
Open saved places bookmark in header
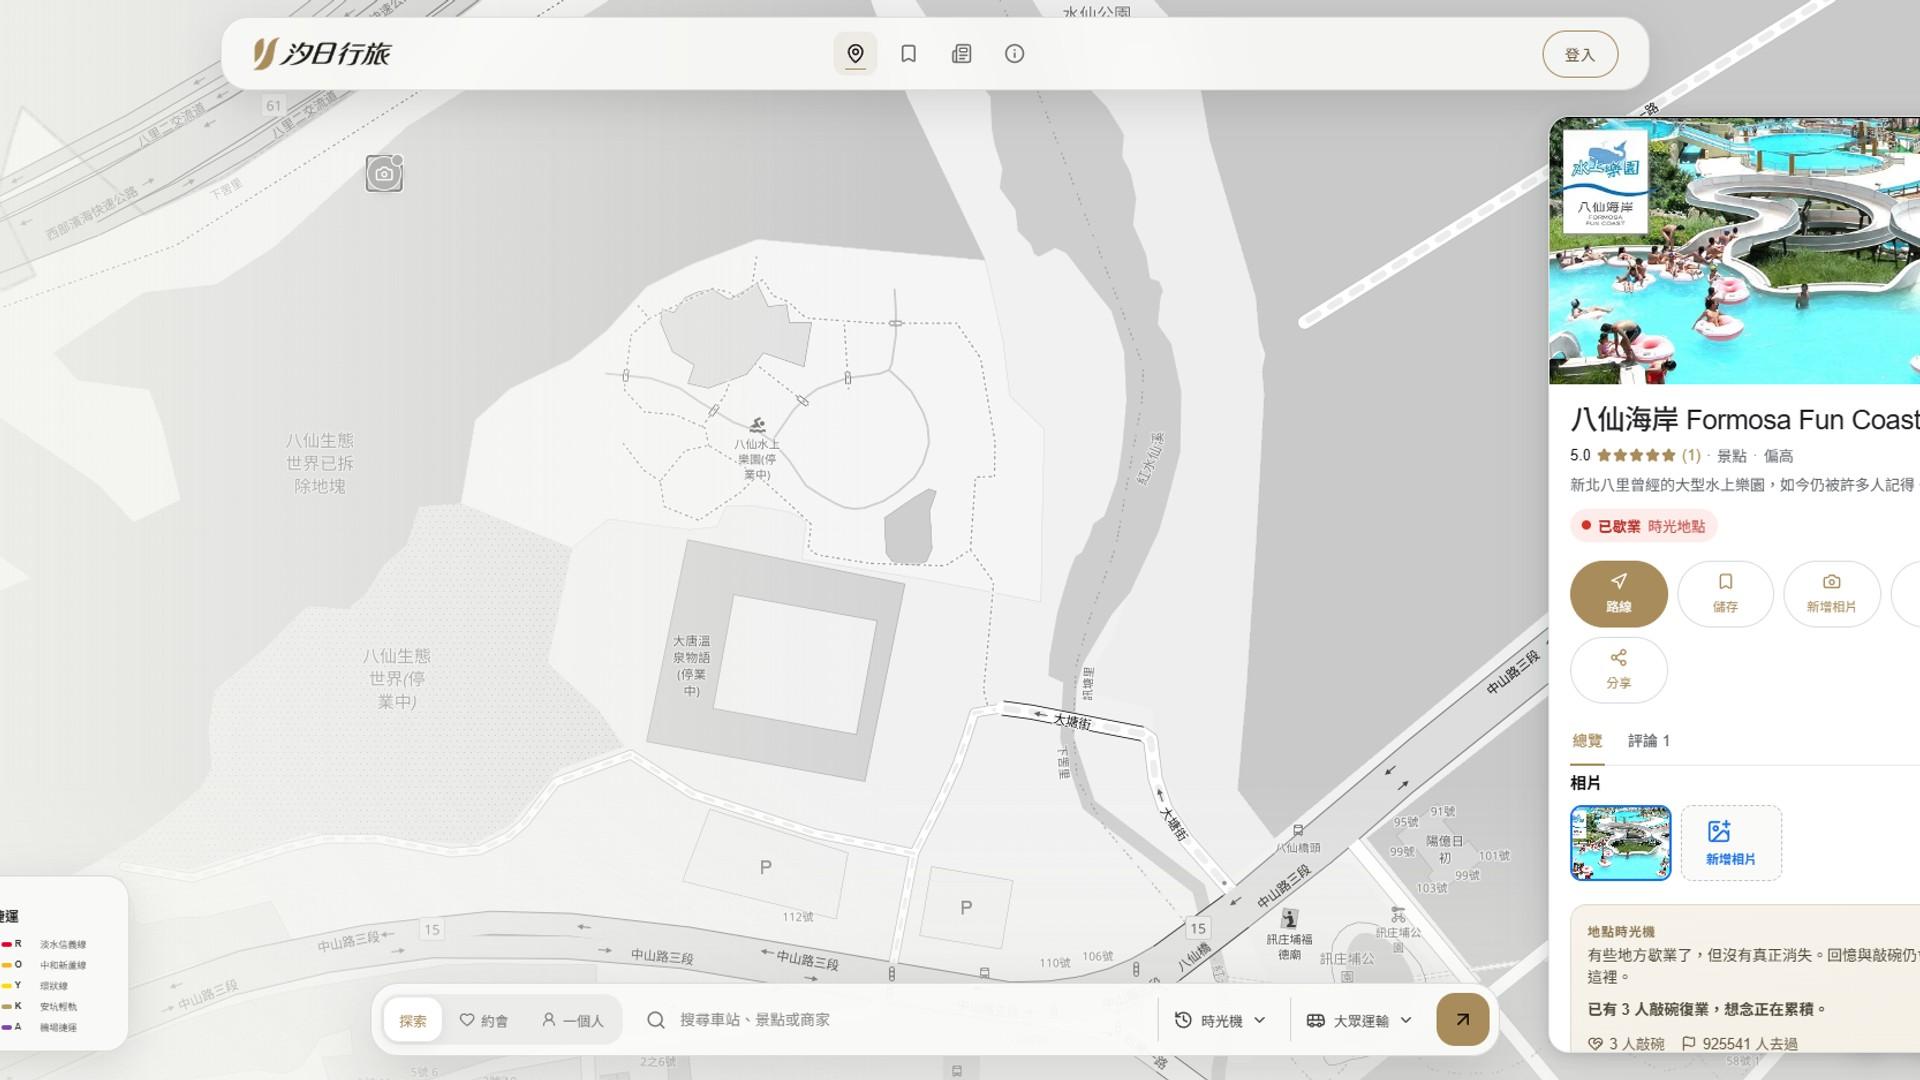908,54
